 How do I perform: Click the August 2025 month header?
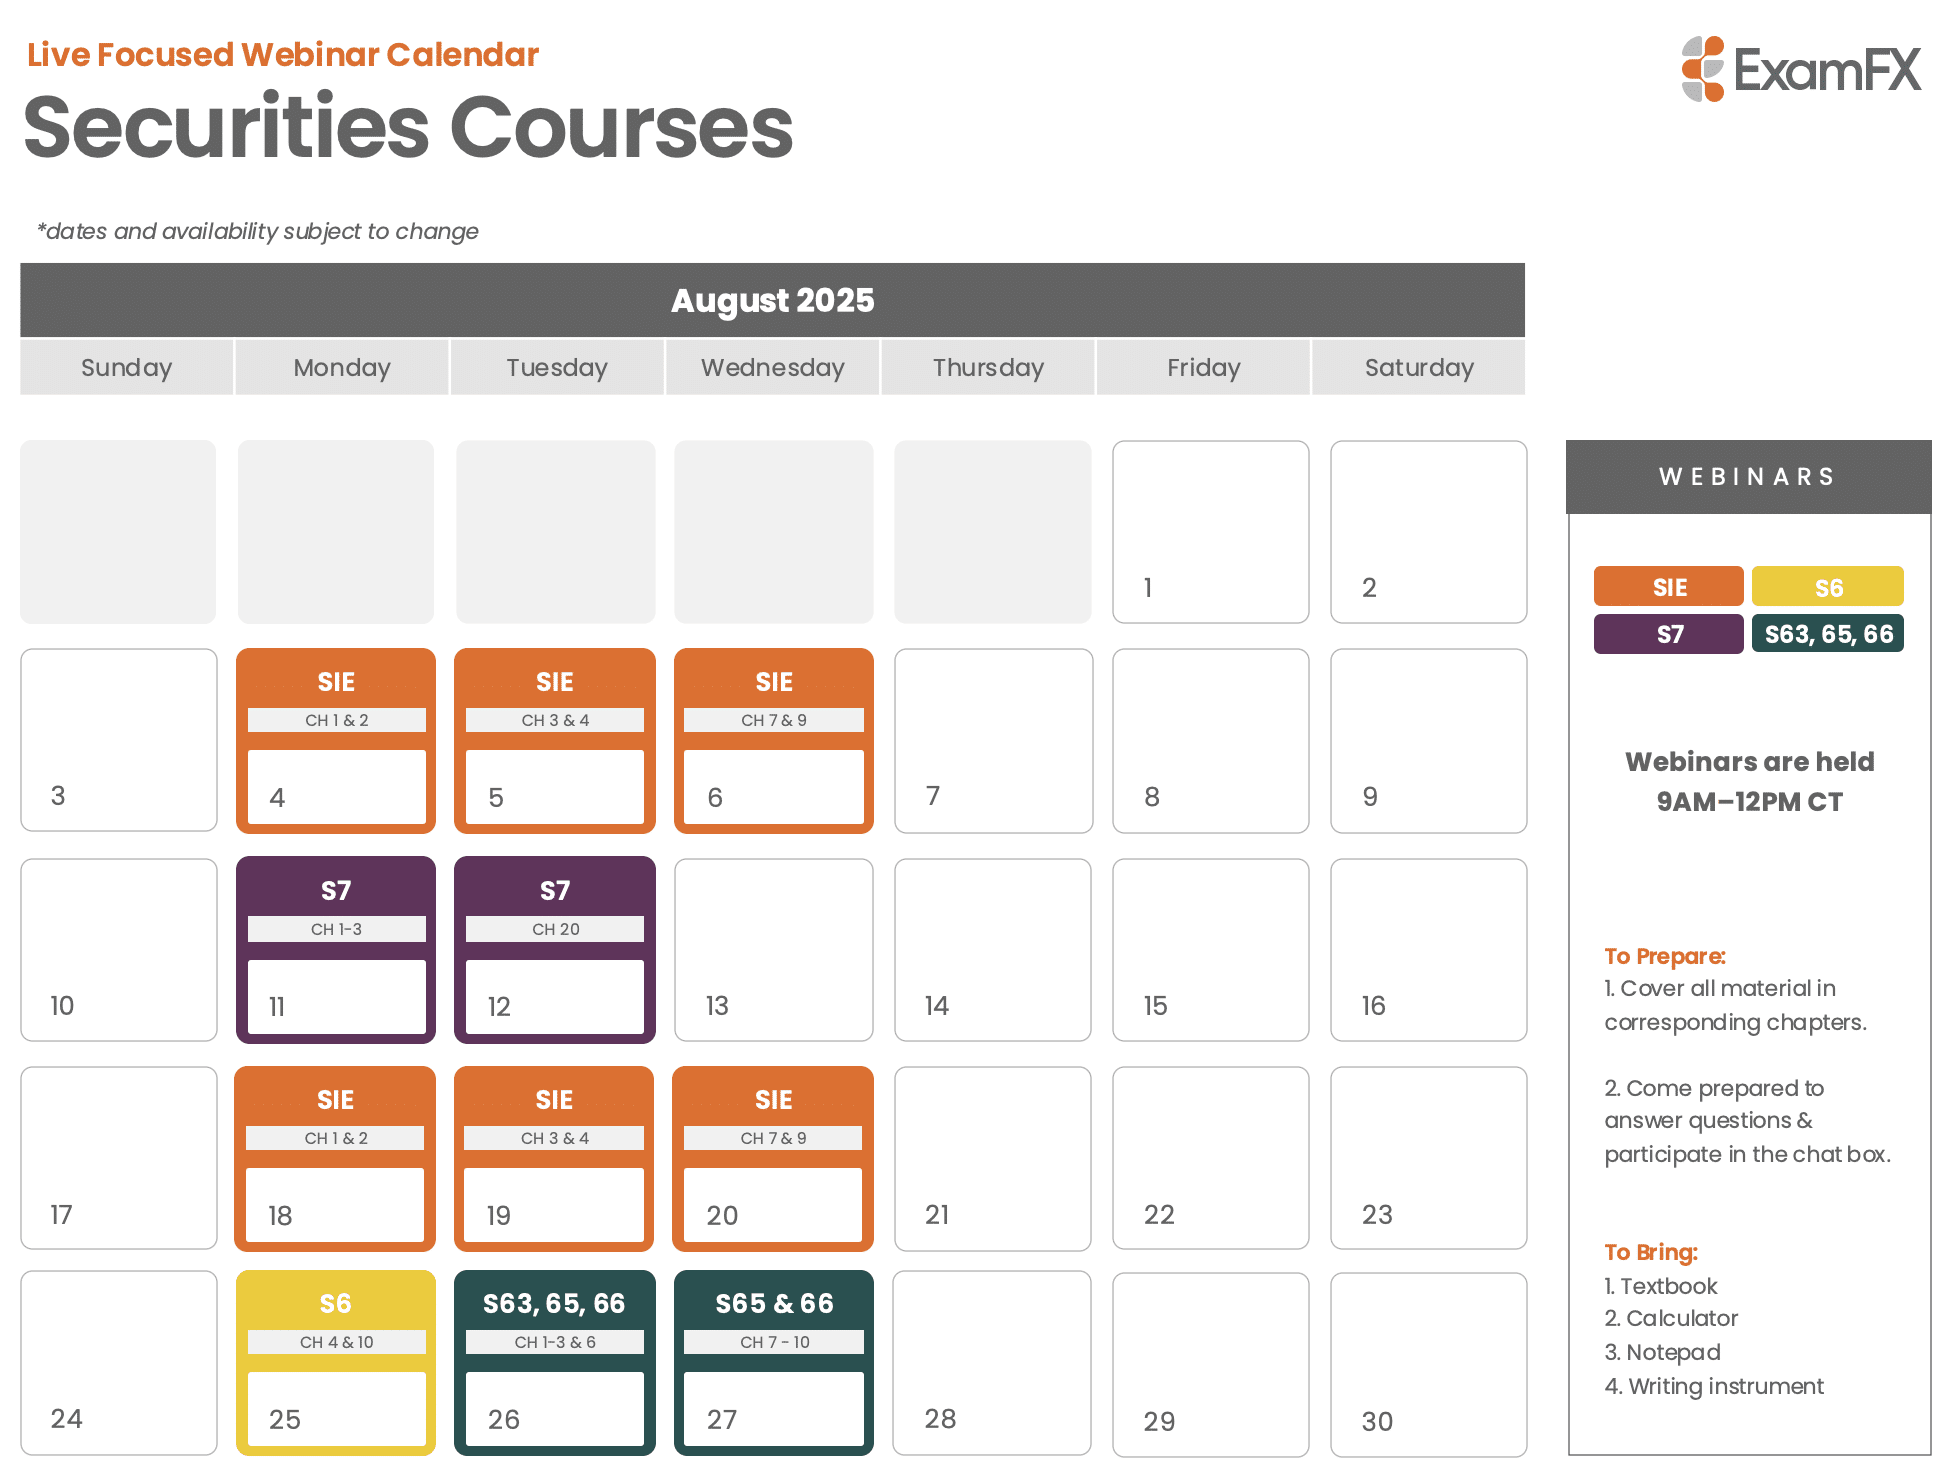point(772,300)
